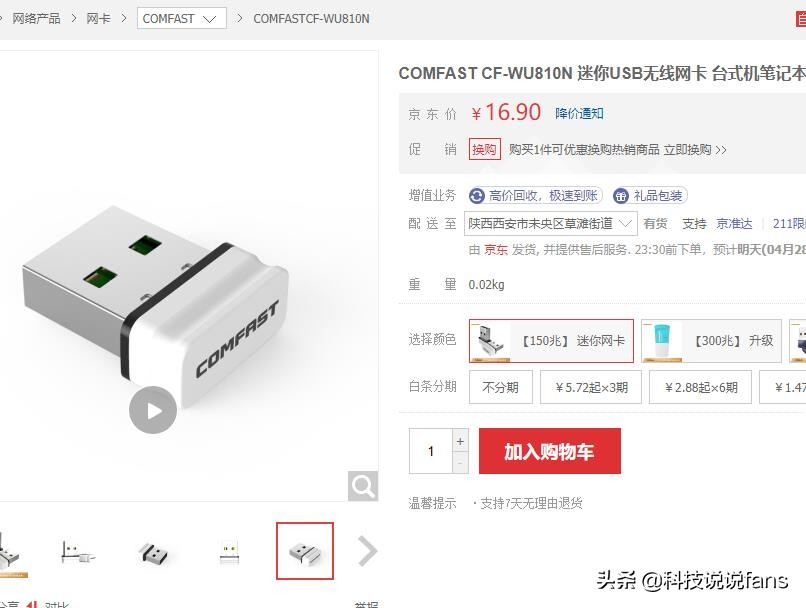Click the 降价通知 price alert link

[x=579, y=113]
